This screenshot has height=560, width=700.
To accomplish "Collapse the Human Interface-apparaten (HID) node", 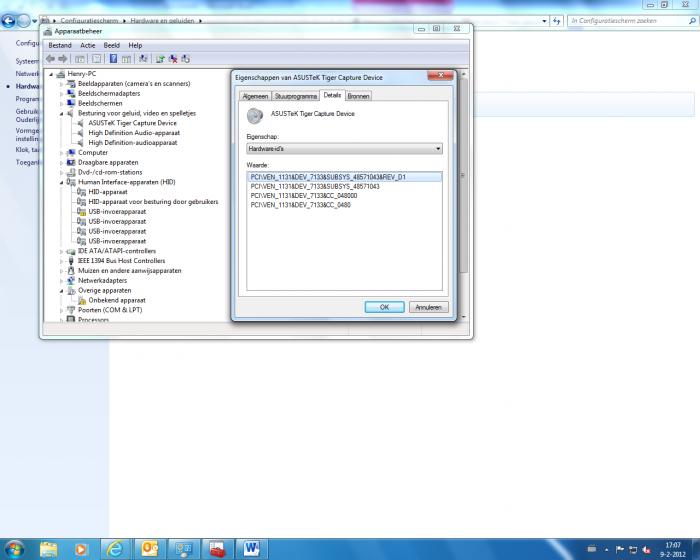I will pyautogui.click(x=61, y=182).
